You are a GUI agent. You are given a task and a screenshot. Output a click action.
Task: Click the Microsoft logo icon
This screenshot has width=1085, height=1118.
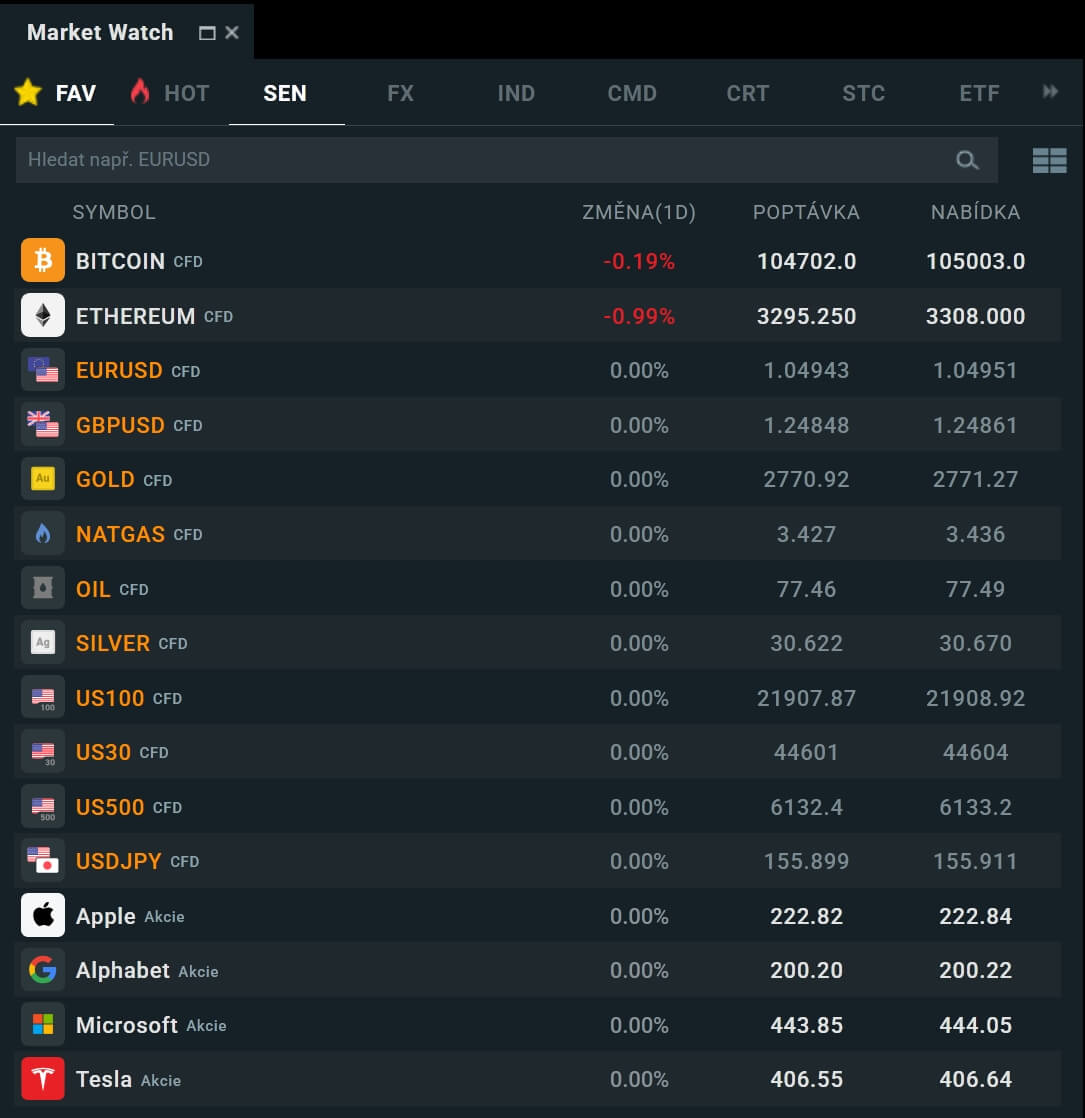[43, 1025]
